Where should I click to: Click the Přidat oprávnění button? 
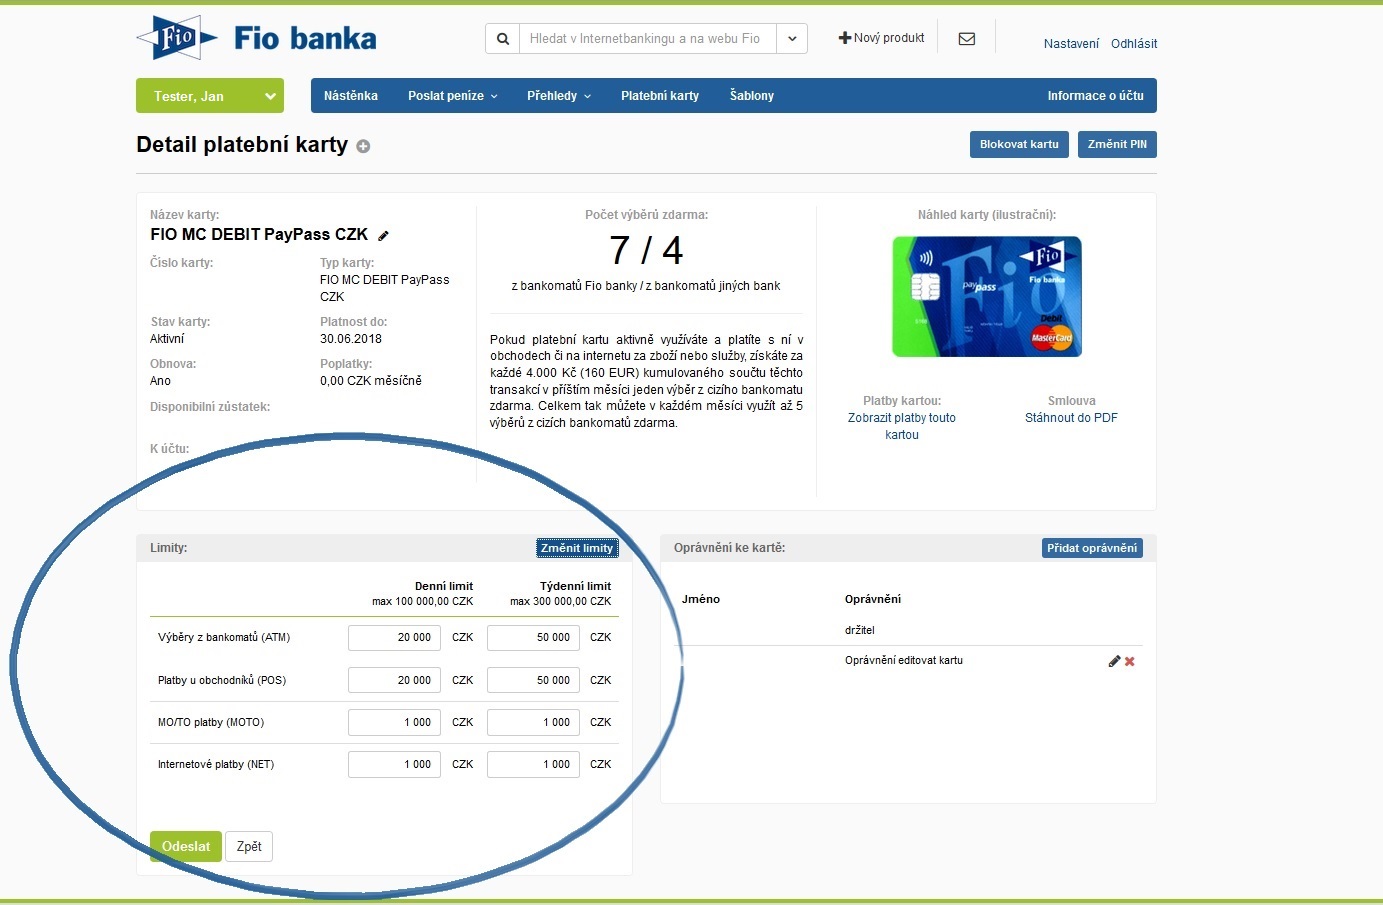click(x=1092, y=548)
